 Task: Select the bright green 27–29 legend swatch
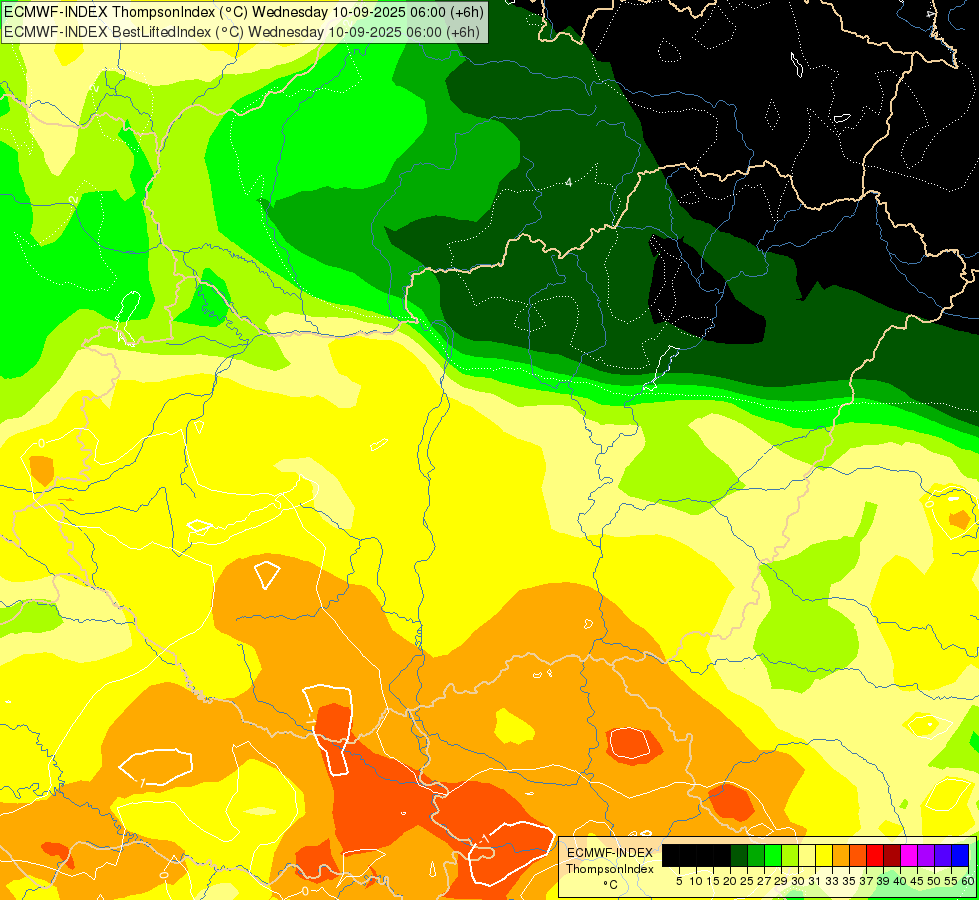(x=773, y=855)
